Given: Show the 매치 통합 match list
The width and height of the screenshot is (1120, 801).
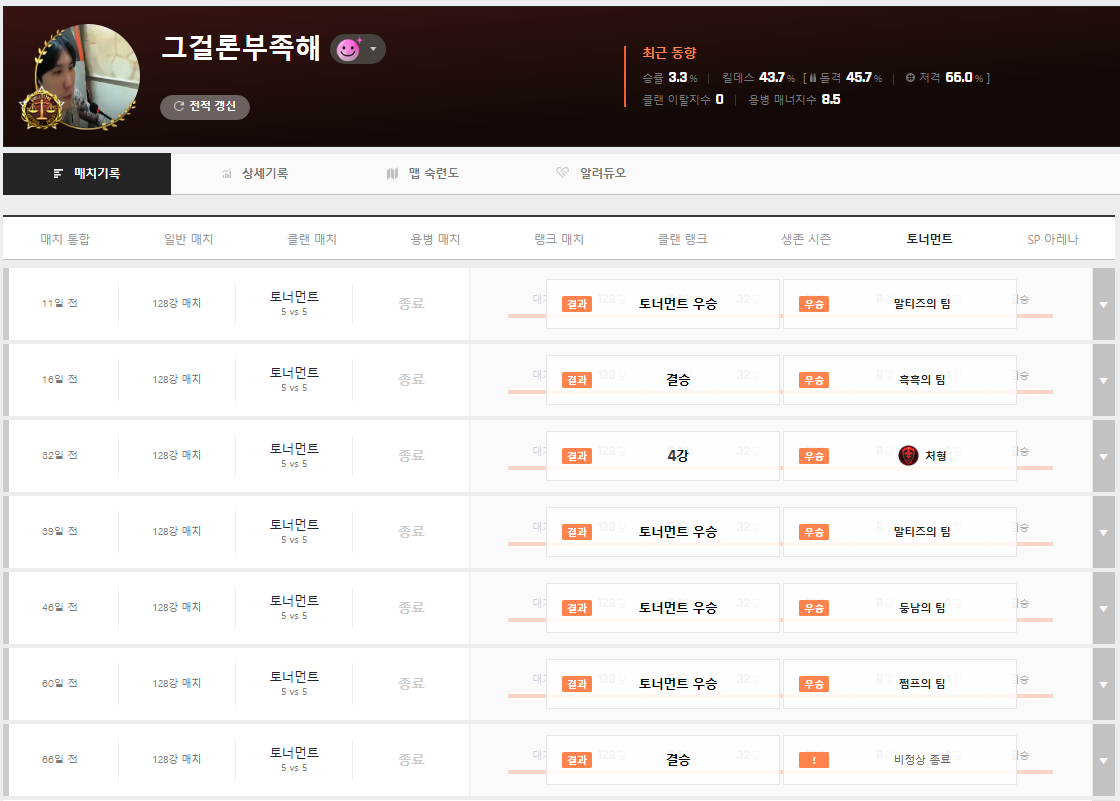Looking at the screenshot, I should (65, 239).
